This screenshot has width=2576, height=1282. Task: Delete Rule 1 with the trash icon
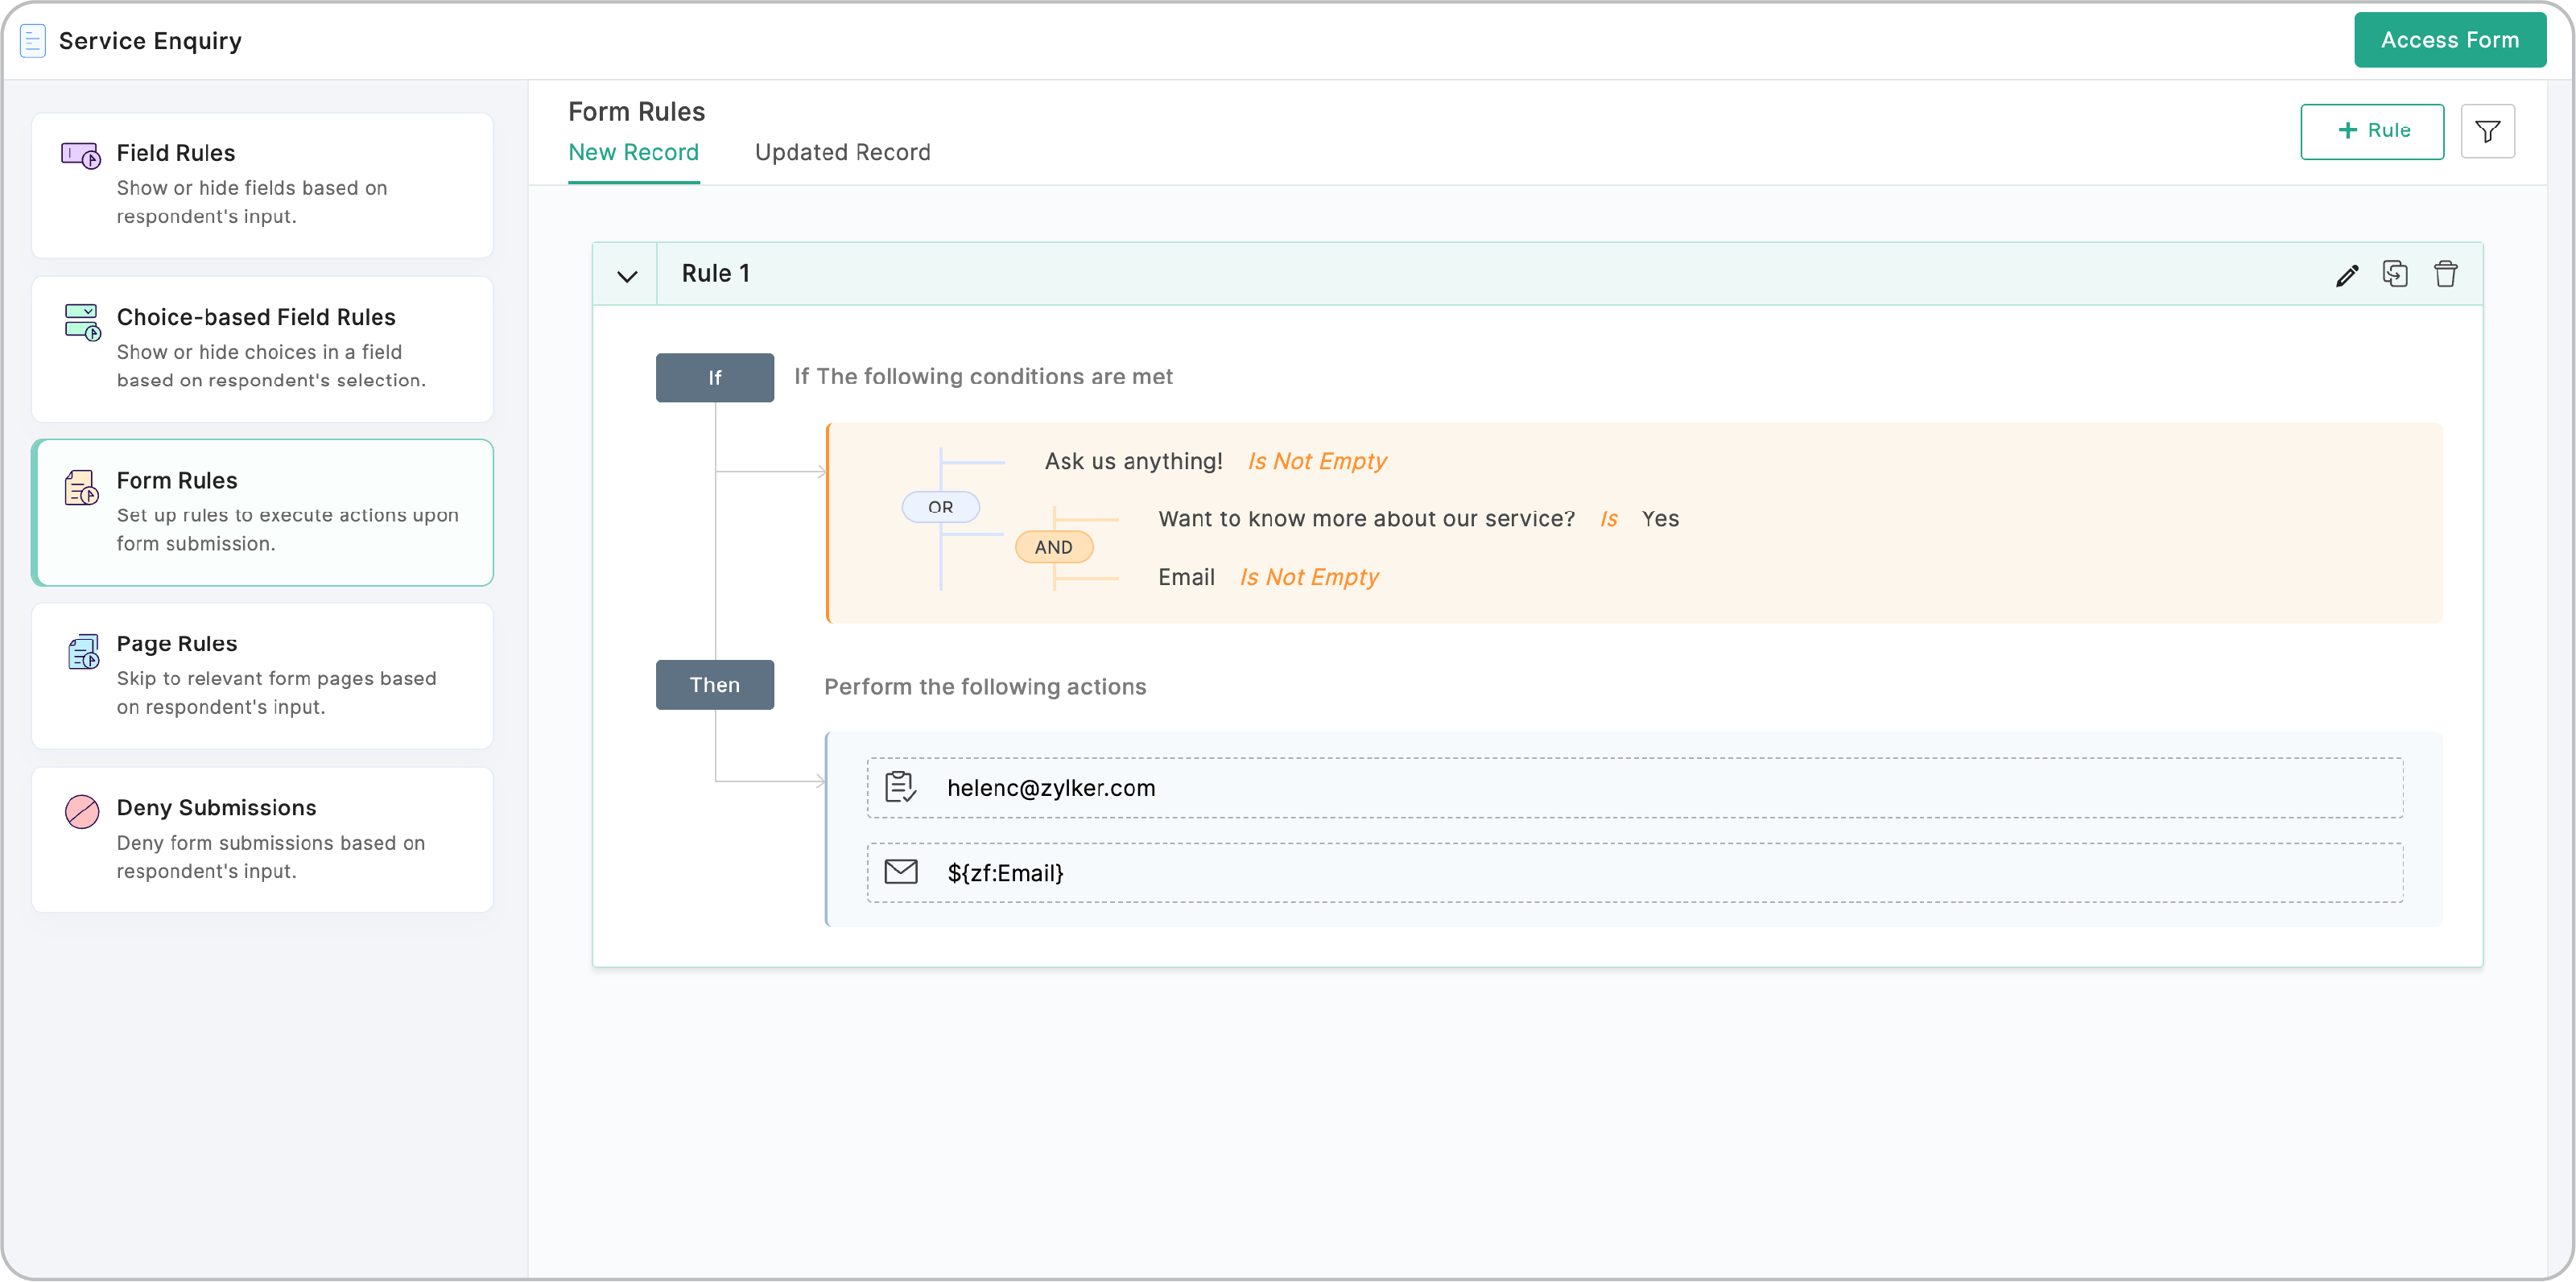tap(2445, 274)
